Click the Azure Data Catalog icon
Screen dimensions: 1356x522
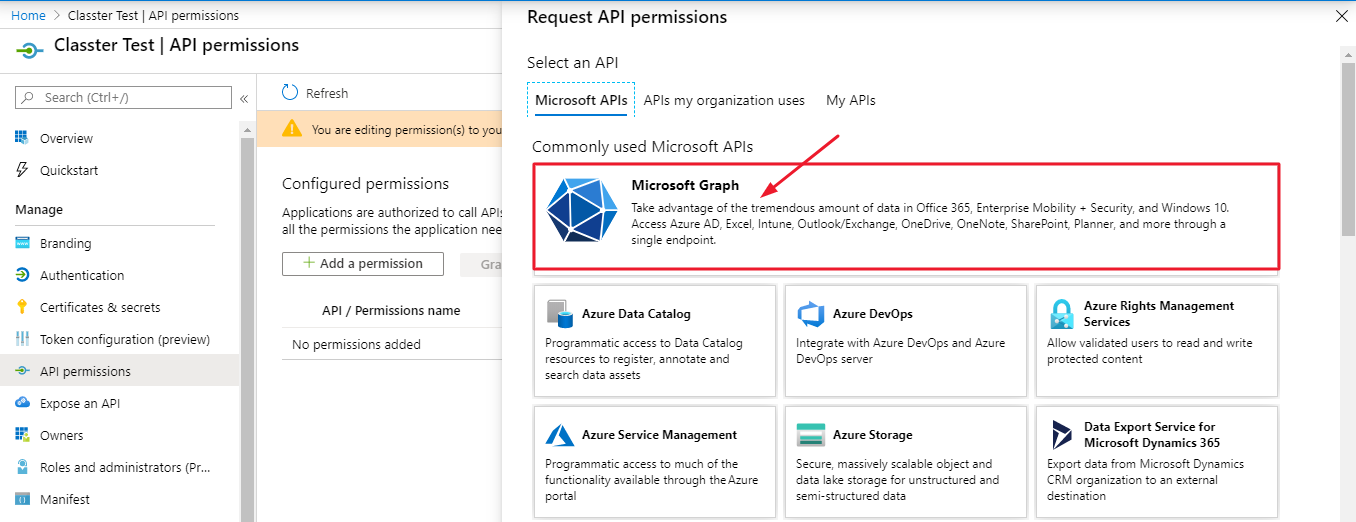(x=560, y=313)
